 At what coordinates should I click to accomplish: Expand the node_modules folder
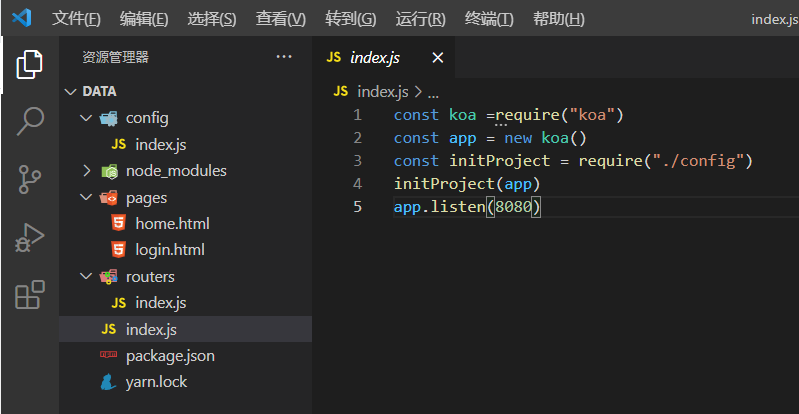pyautogui.click(x=86, y=171)
